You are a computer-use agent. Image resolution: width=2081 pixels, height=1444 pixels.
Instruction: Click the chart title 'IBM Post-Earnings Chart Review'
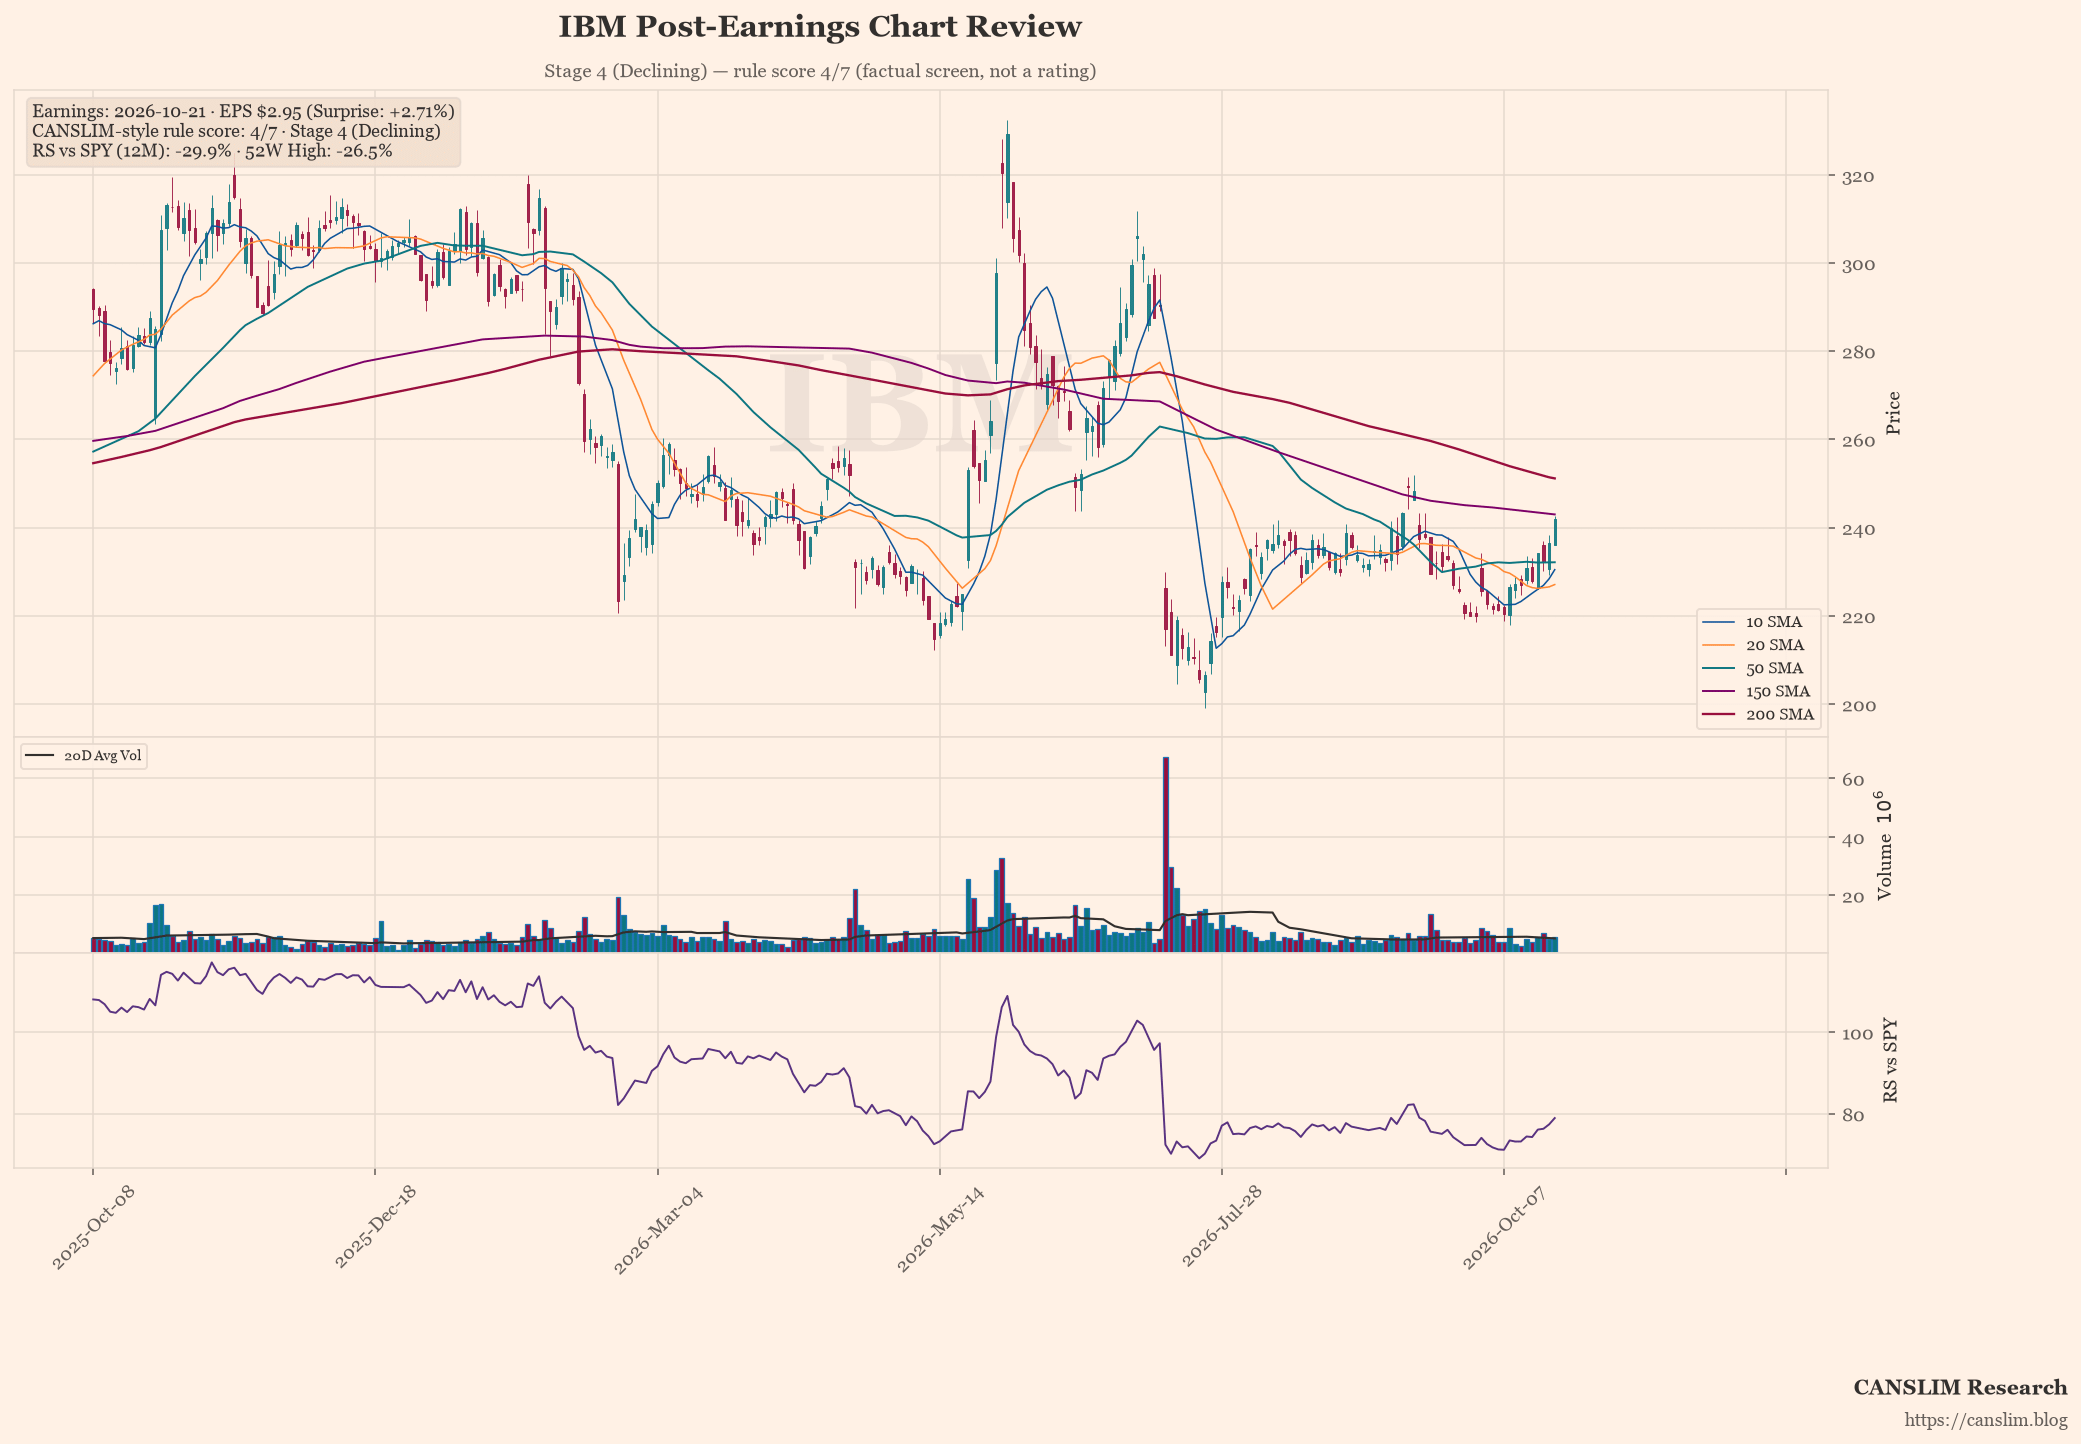[819, 27]
